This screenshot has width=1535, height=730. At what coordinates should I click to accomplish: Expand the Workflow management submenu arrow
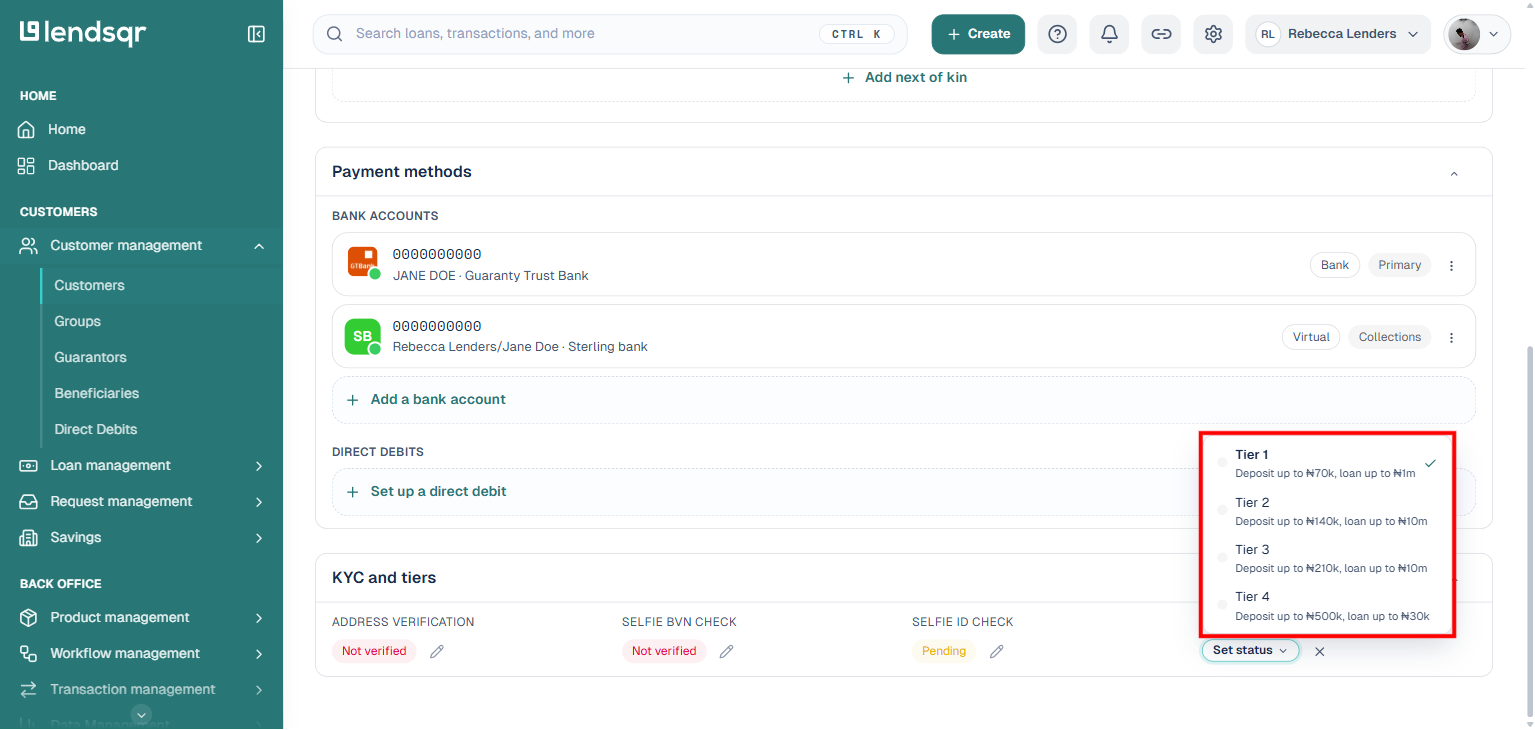(x=259, y=654)
